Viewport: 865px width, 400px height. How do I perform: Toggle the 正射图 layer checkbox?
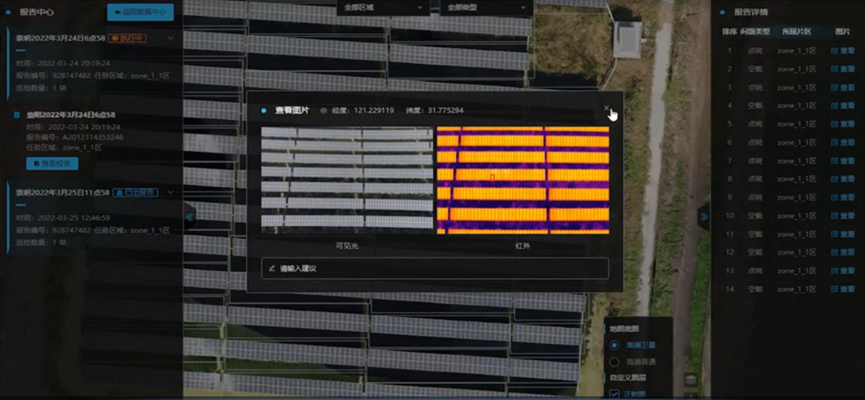(x=614, y=394)
